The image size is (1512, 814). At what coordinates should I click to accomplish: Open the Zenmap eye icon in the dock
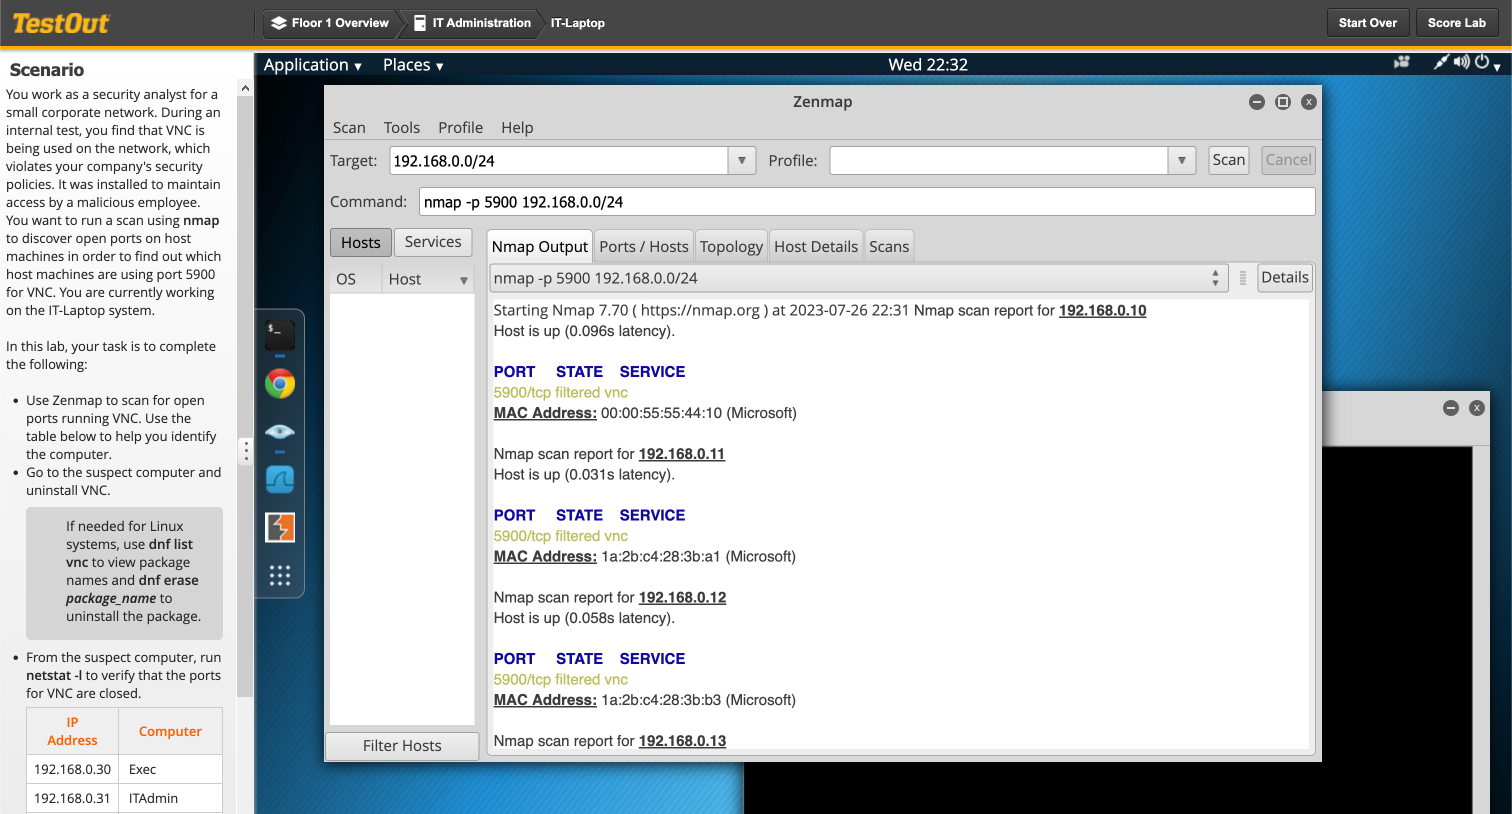pyautogui.click(x=279, y=430)
